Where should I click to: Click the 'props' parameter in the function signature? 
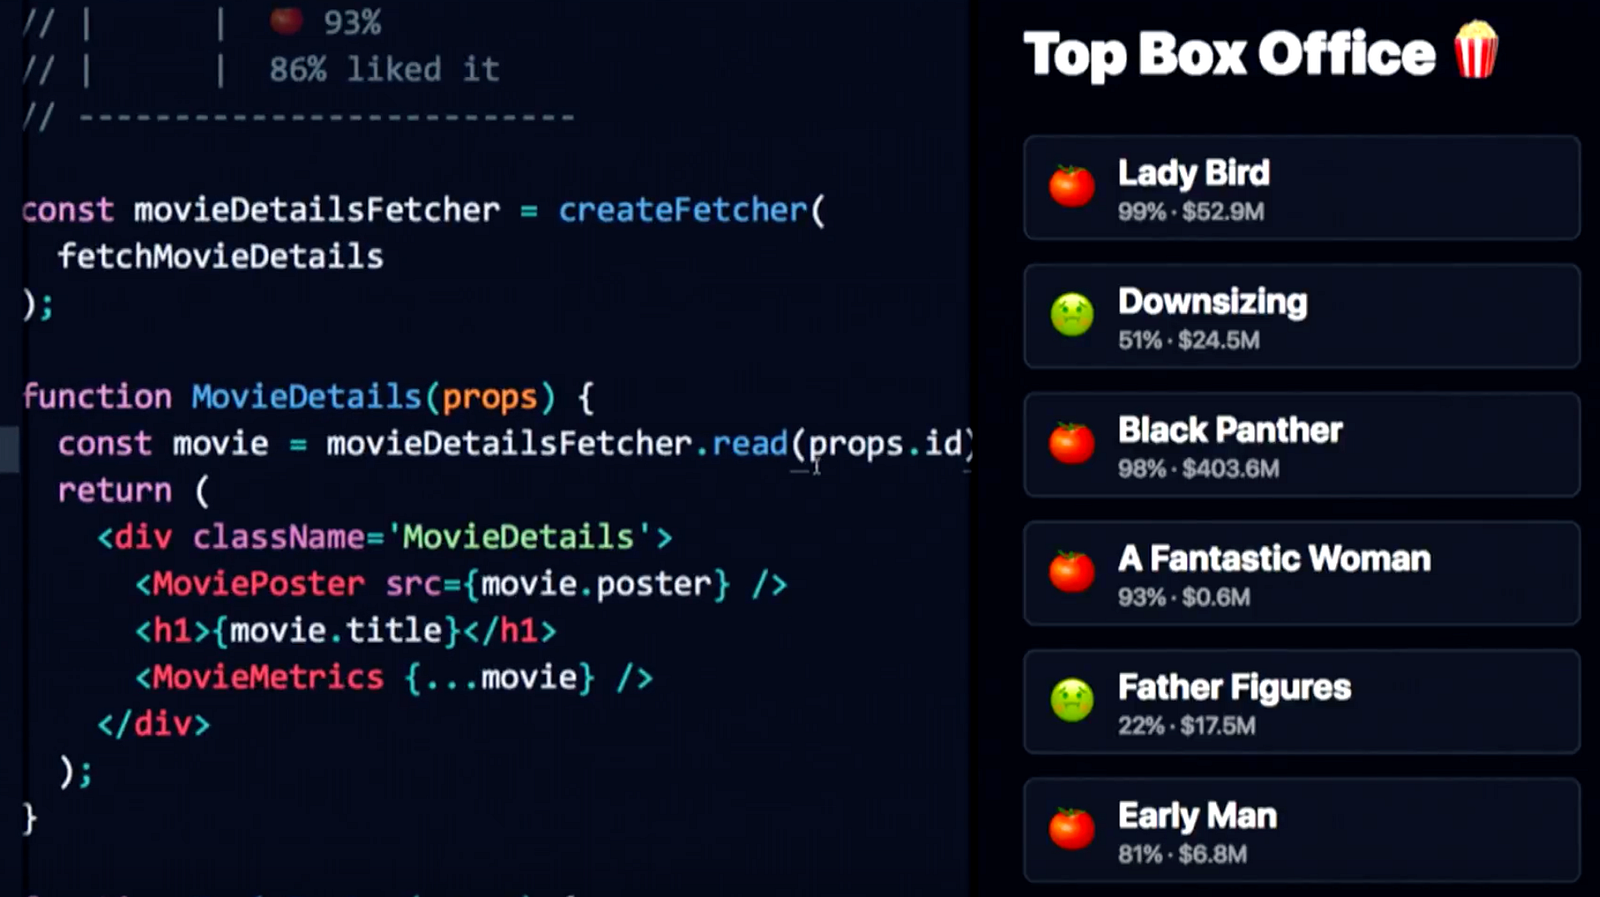tap(490, 398)
